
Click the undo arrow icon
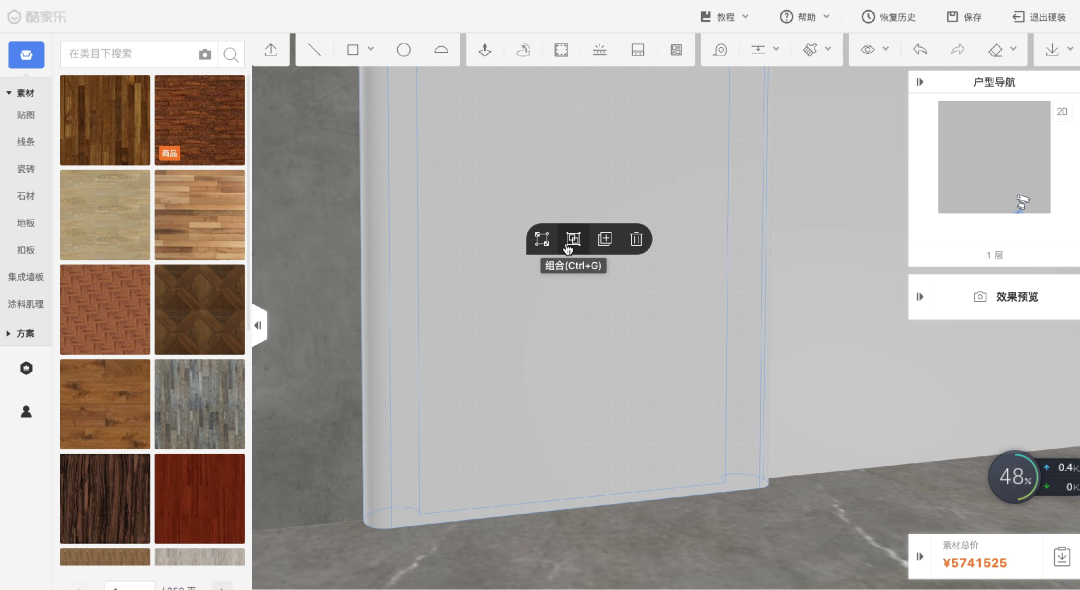coord(920,50)
